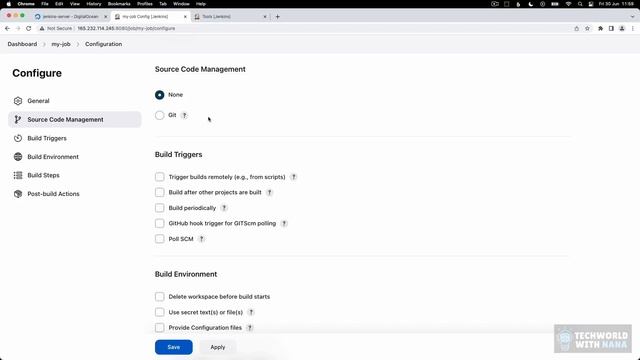The image size is (640, 360).
Task: Enable Build after other projects are built
Action: point(160,192)
